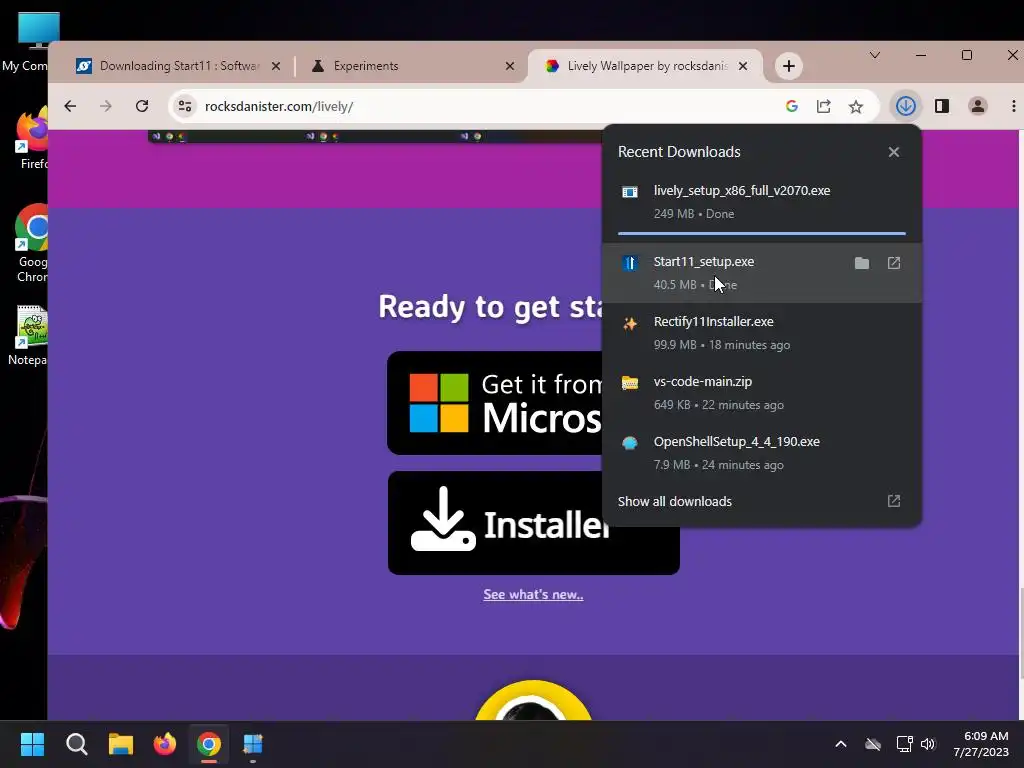Screen dimensions: 1024x768
Task: Click the show all downloads external icon
Action: 893,501
